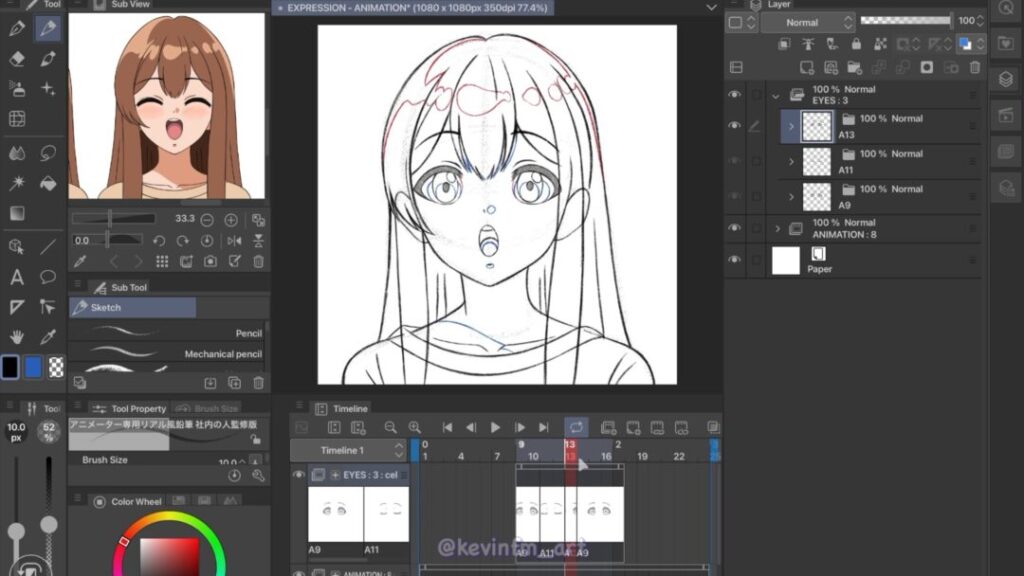
Task: Expand the ANIMATION : 8 folder
Action: (x=777, y=229)
